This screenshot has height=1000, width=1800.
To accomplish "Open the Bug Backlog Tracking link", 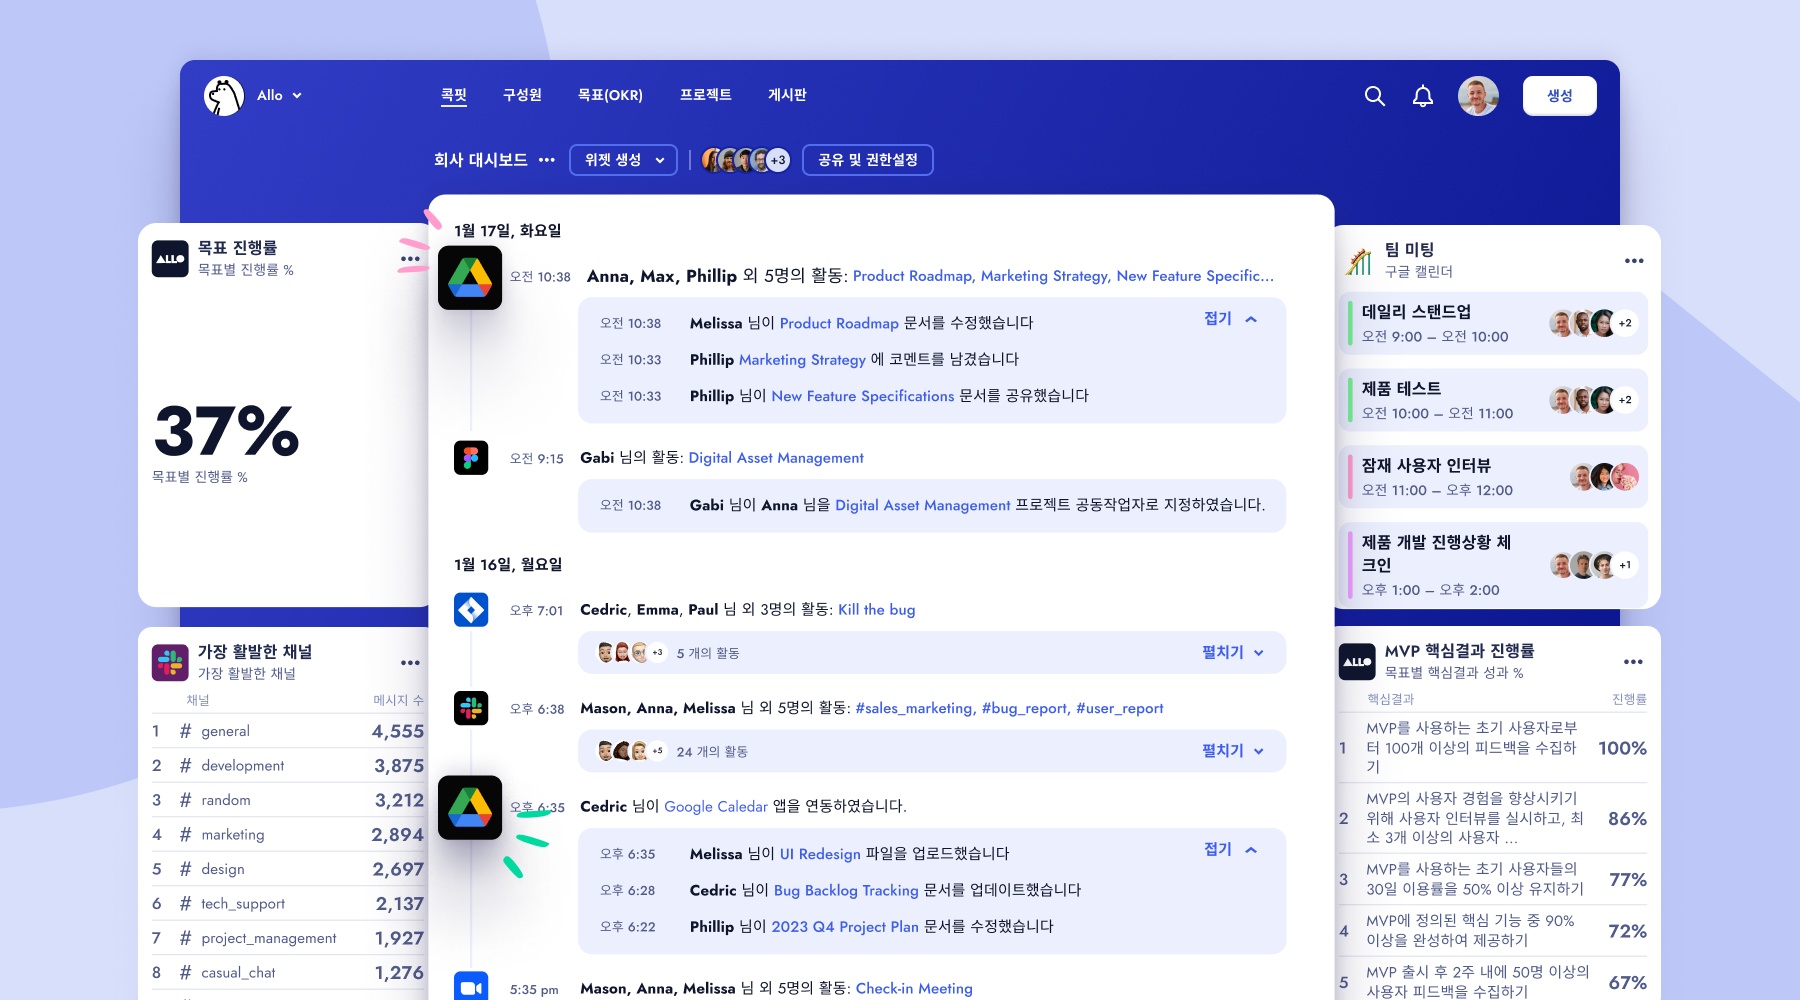I will click(846, 890).
